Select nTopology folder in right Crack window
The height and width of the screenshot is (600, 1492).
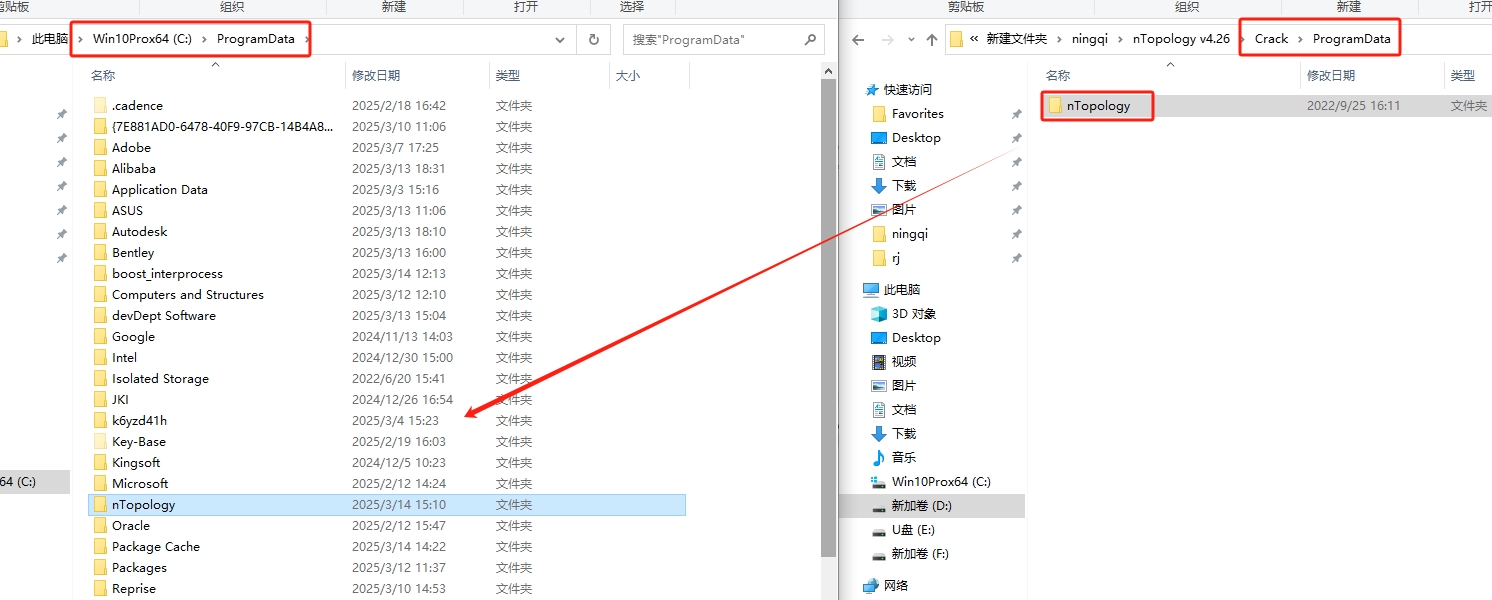1098,105
